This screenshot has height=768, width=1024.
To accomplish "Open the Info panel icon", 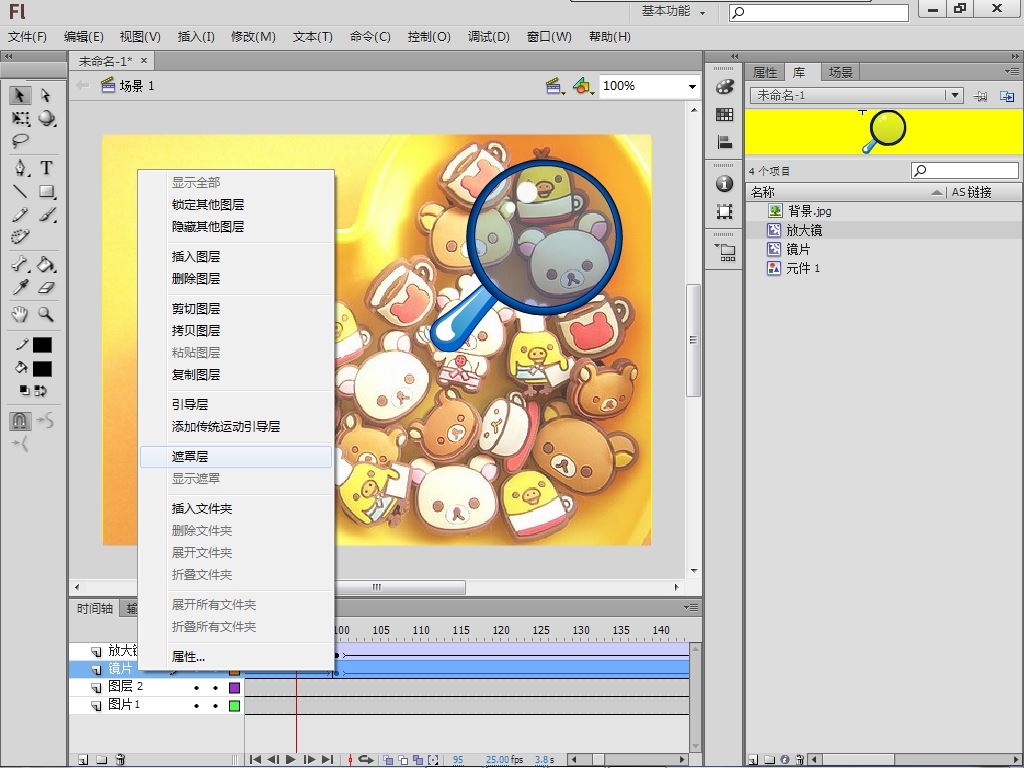I will [x=724, y=184].
